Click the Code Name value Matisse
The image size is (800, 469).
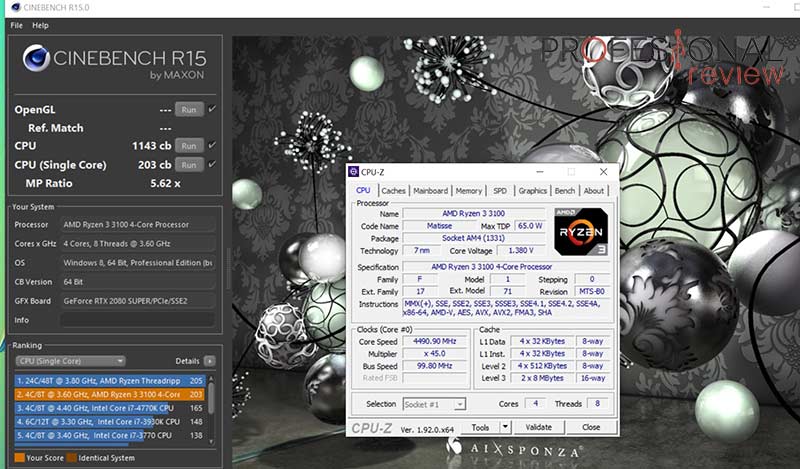(439, 226)
